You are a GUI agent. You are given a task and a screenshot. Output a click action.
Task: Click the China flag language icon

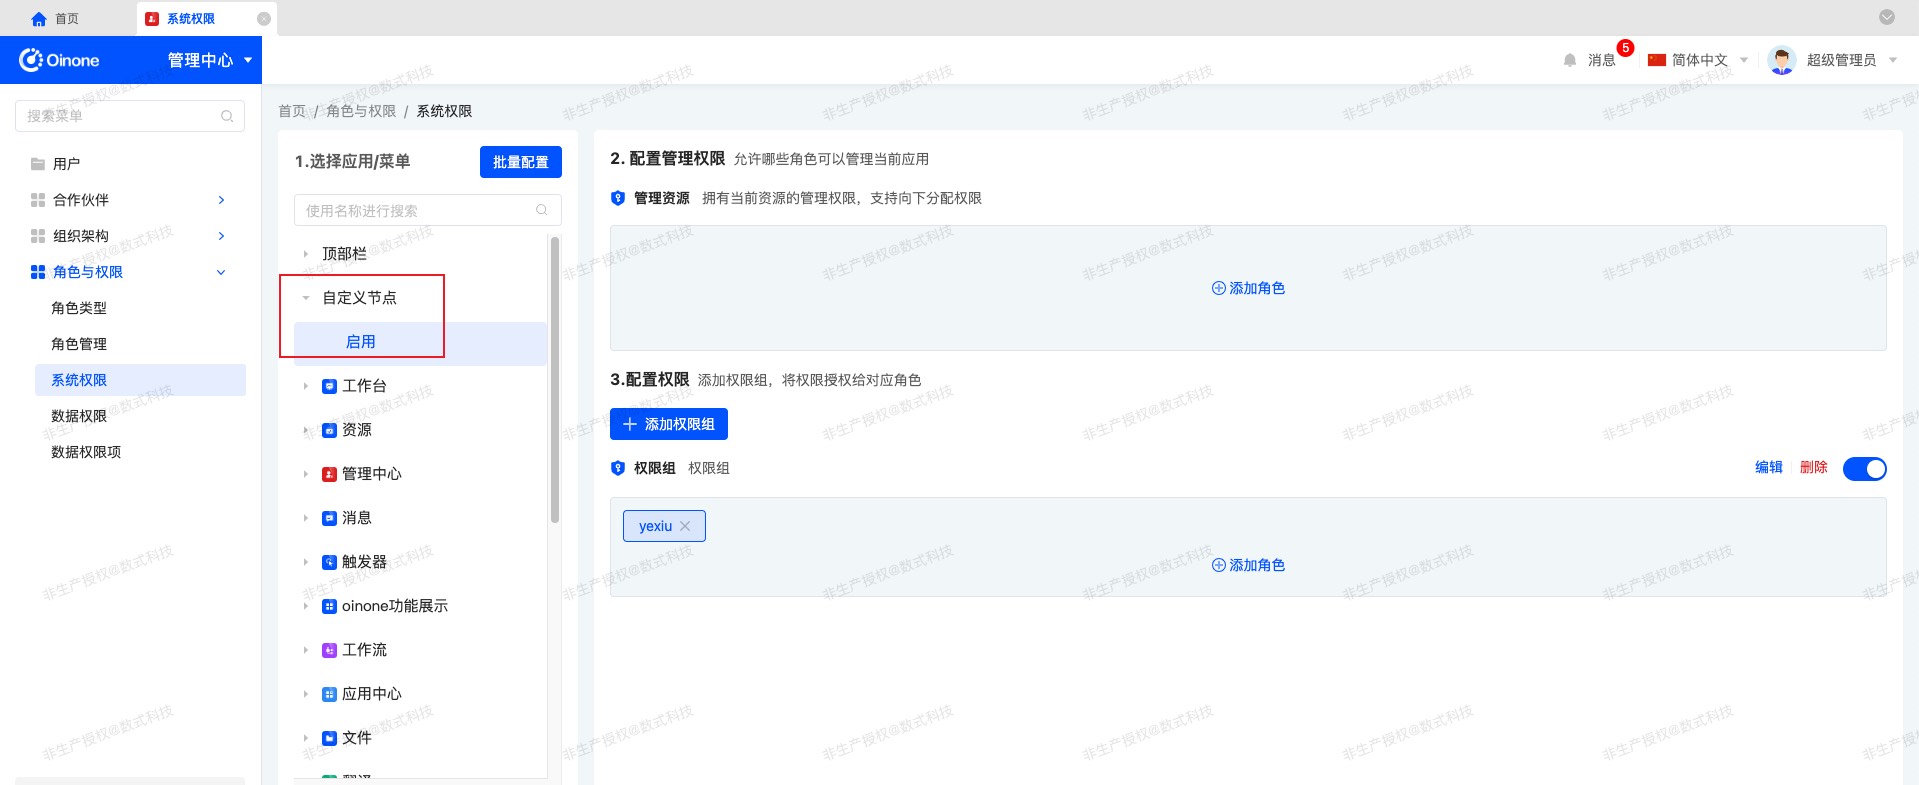pos(1657,60)
